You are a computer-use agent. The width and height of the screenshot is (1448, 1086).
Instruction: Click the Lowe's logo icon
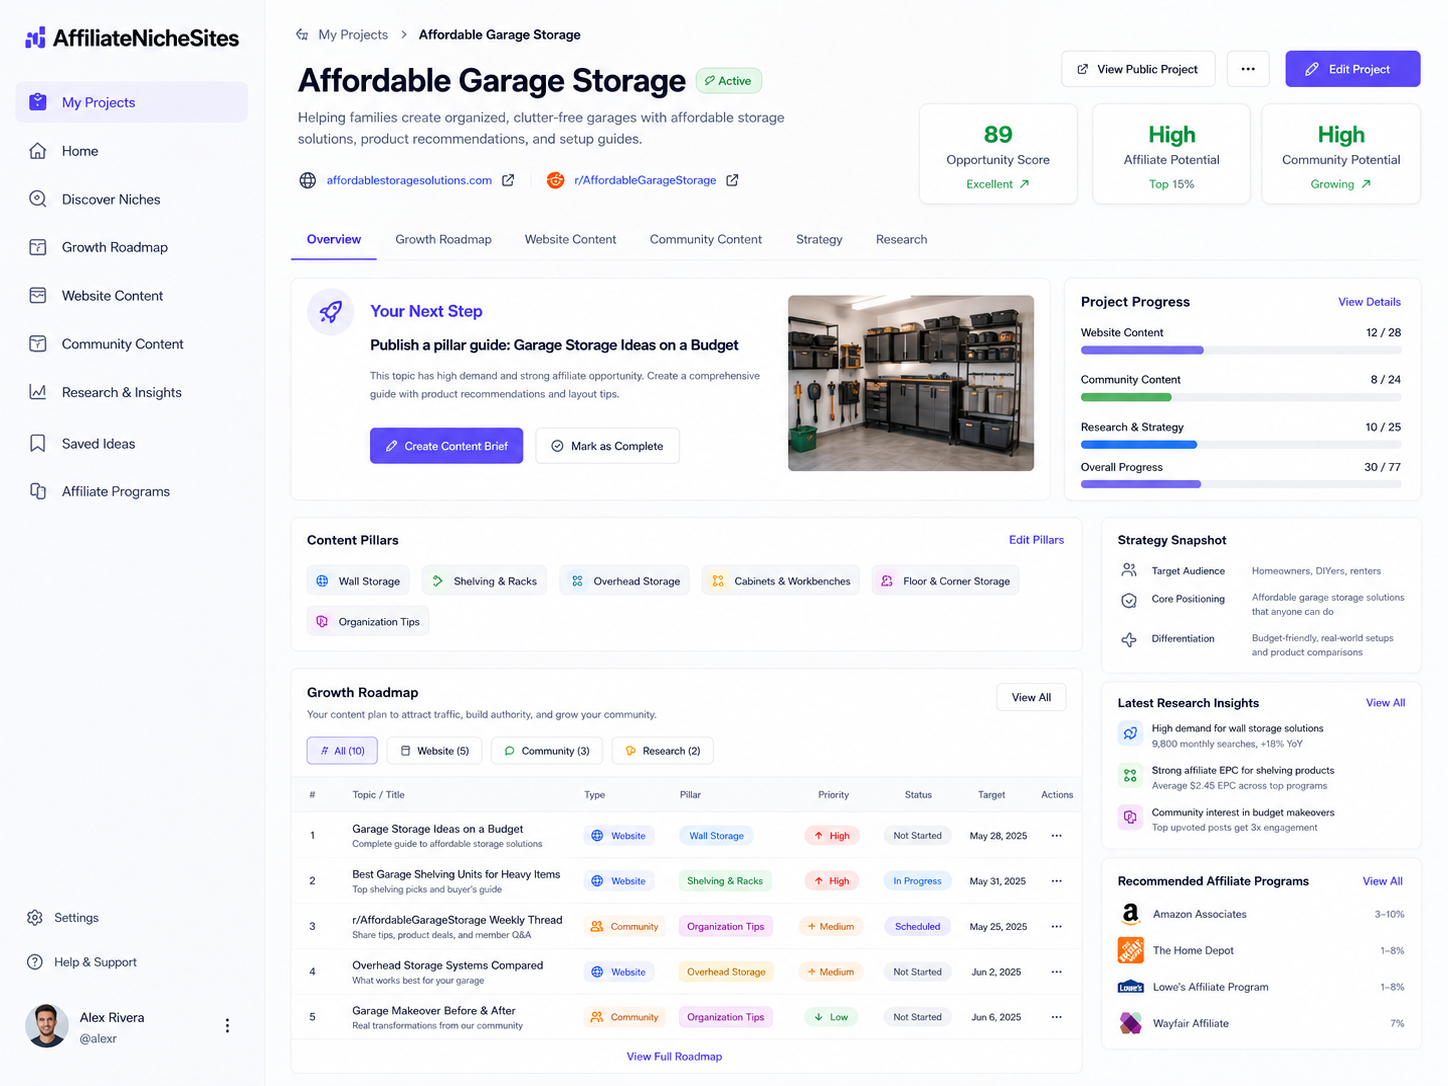coord(1130,987)
